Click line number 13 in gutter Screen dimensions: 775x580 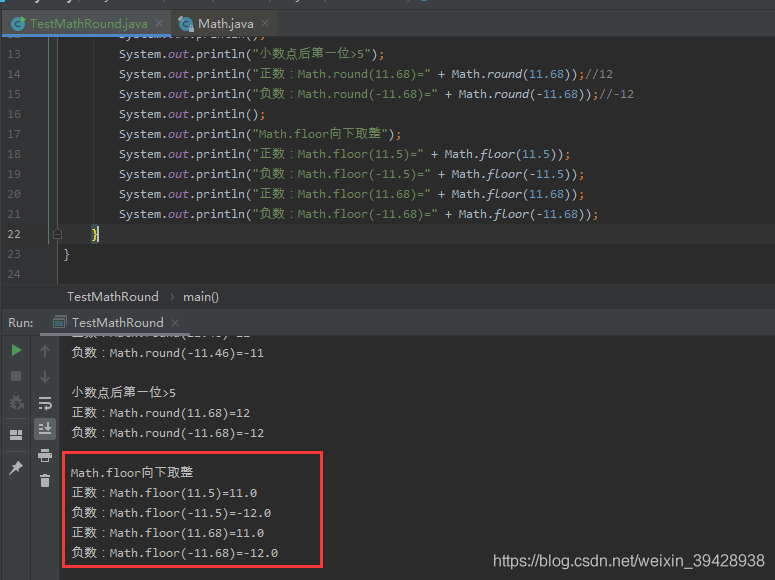14,54
